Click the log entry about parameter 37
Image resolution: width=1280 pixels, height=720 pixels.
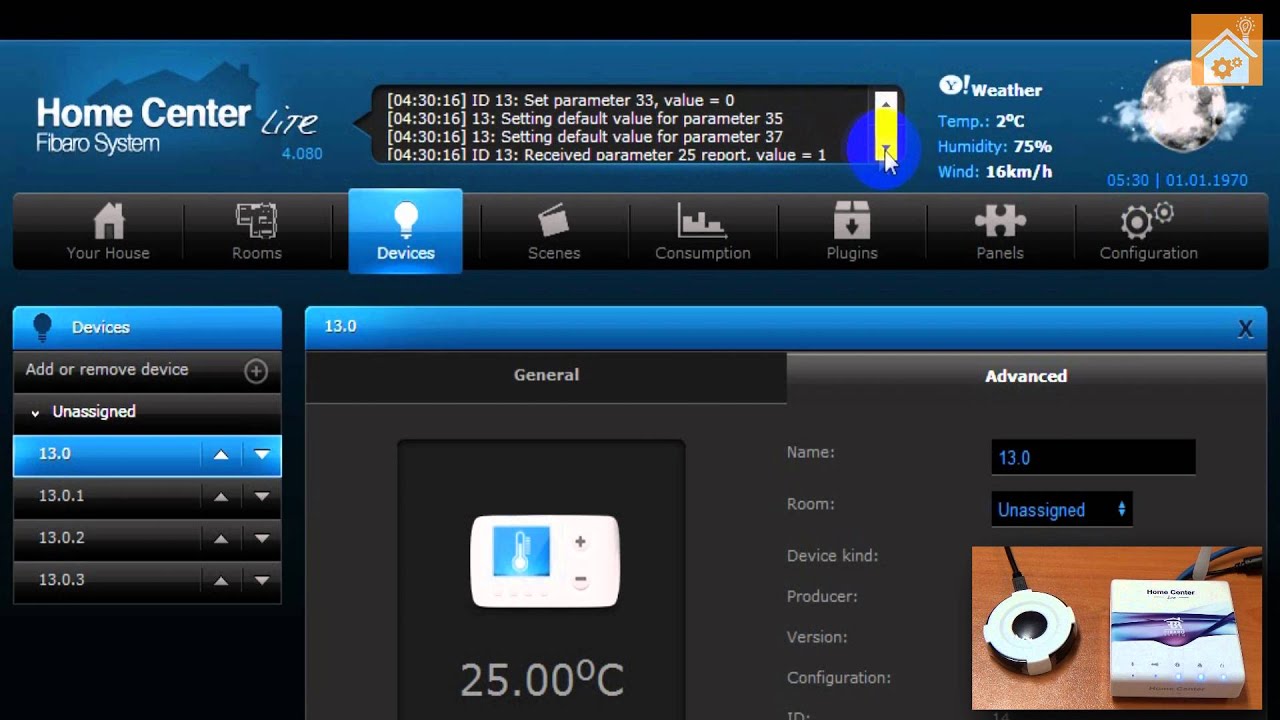[585, 136]
